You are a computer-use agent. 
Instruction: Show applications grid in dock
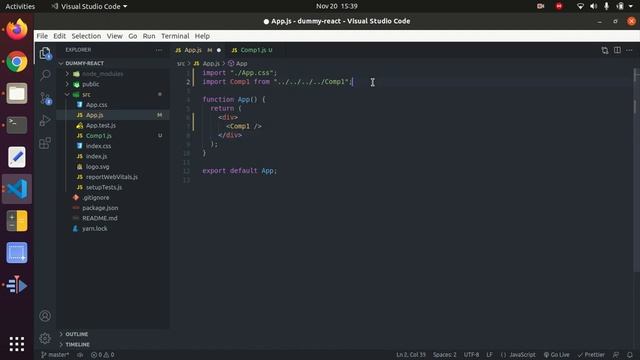(17, 344)
